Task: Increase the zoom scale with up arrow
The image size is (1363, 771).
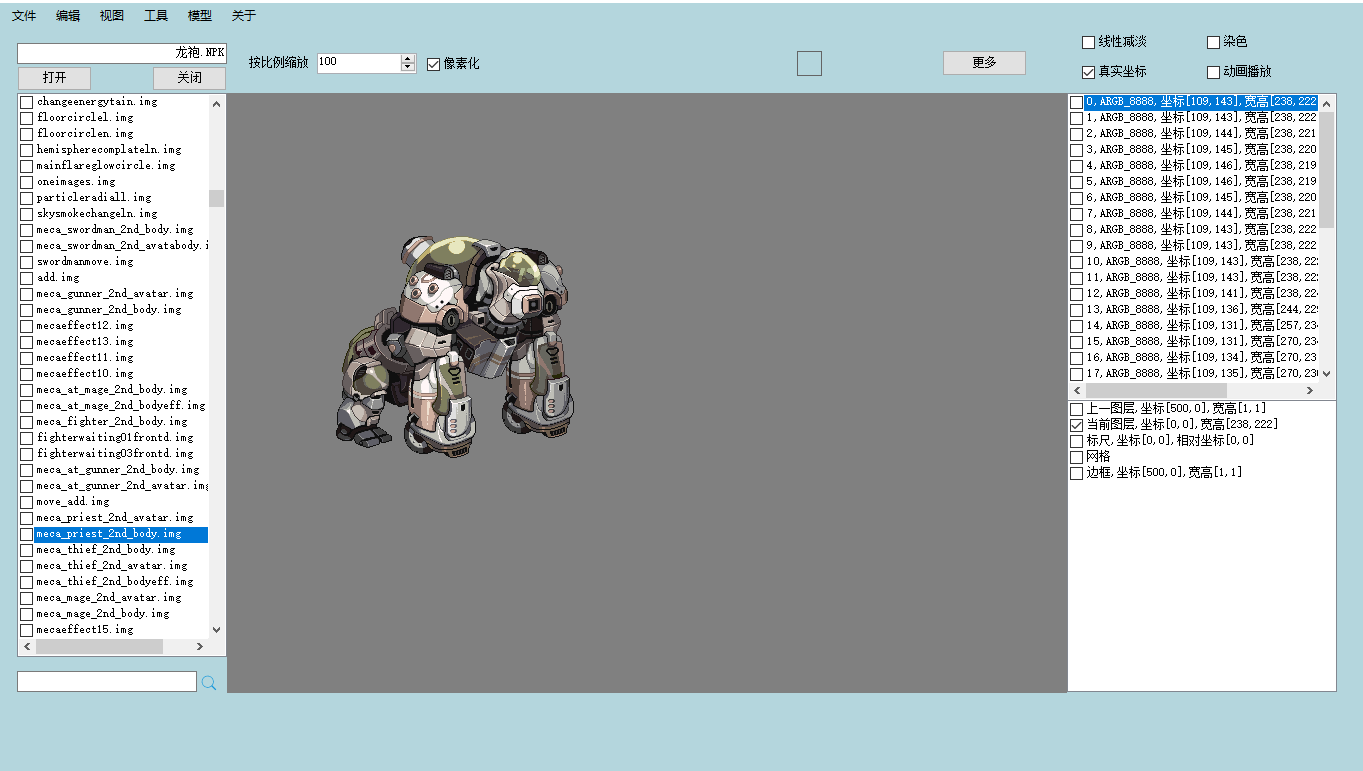Action: 407,58
